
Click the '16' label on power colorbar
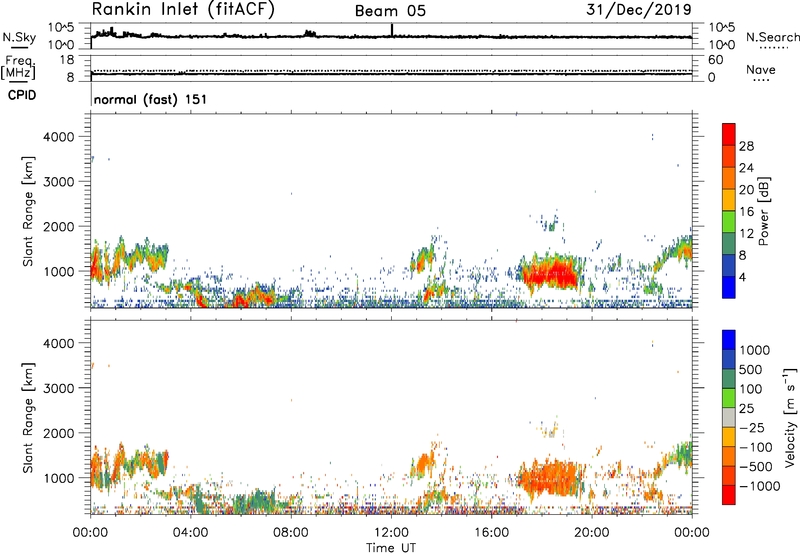coord(746,212)
